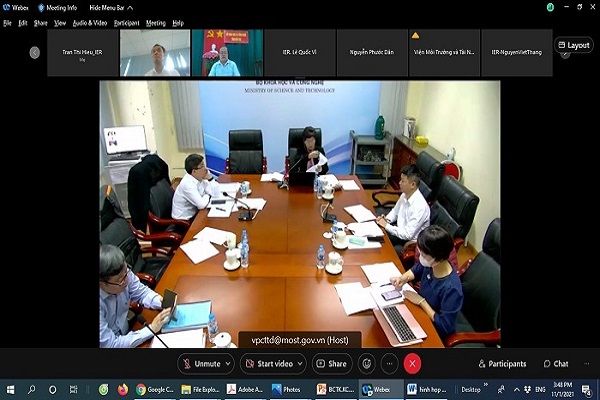
Task: Select the video tile with red flag background
Action: point(227,52)
